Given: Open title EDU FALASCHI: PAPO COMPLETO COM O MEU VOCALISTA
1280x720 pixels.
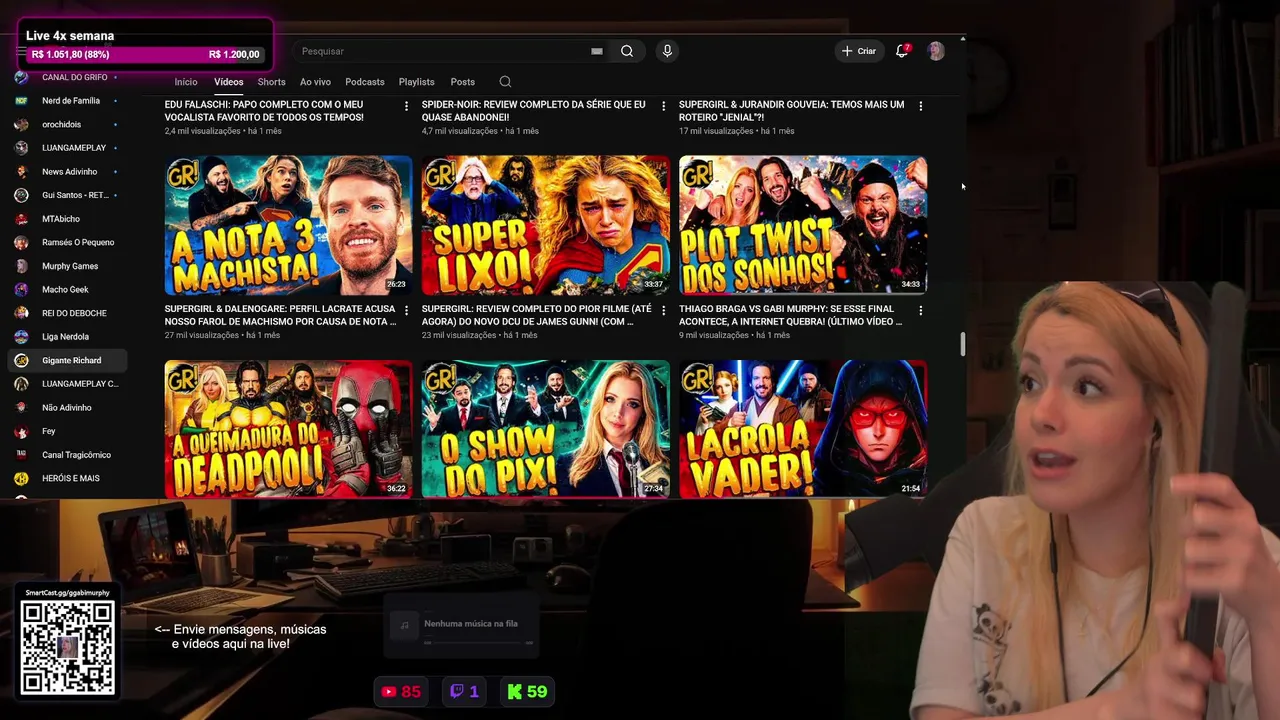Looking at the screenshot, I should click(x=264, y=111).
